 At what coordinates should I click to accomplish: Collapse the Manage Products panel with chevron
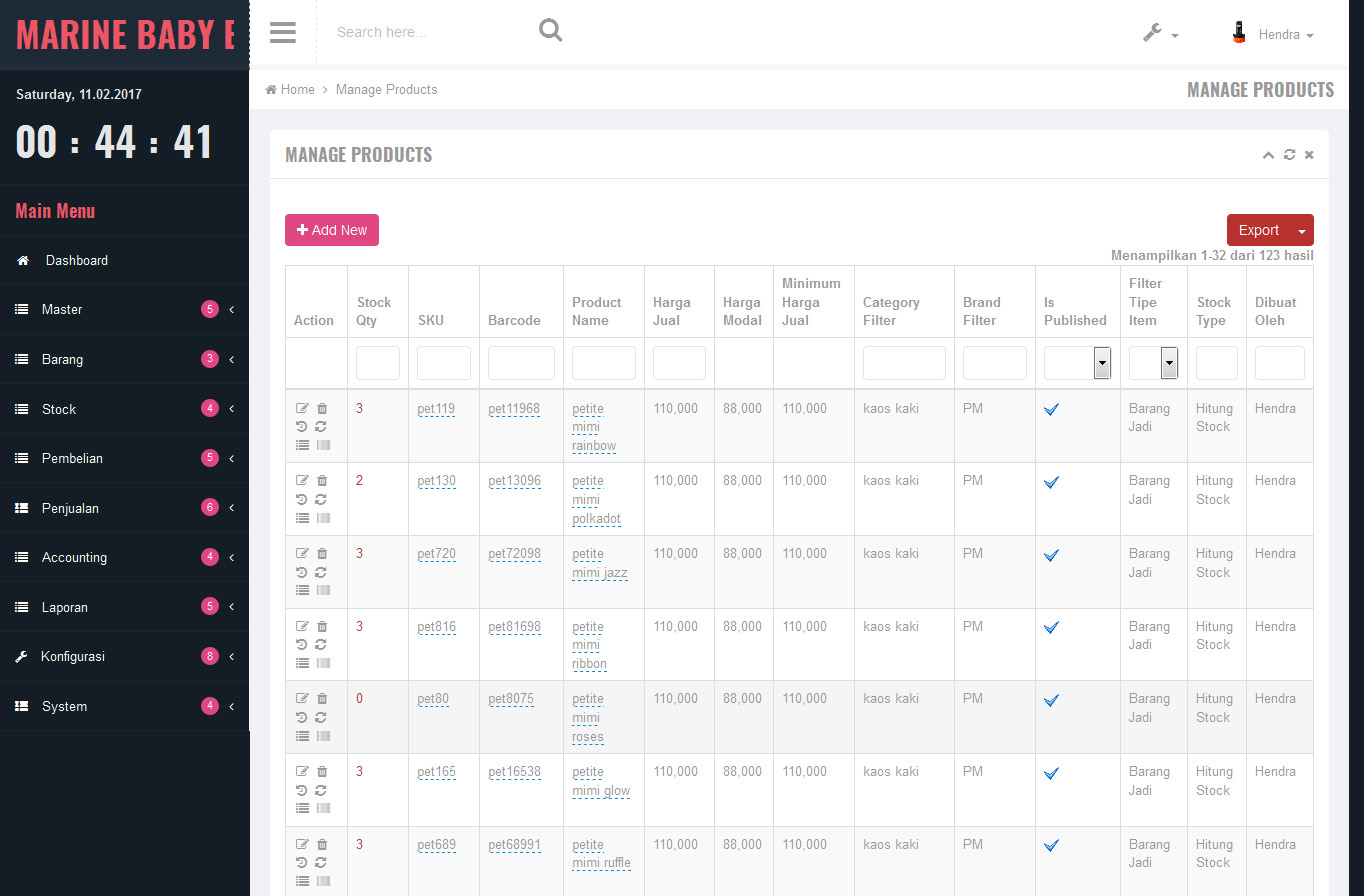[1268, 155]
